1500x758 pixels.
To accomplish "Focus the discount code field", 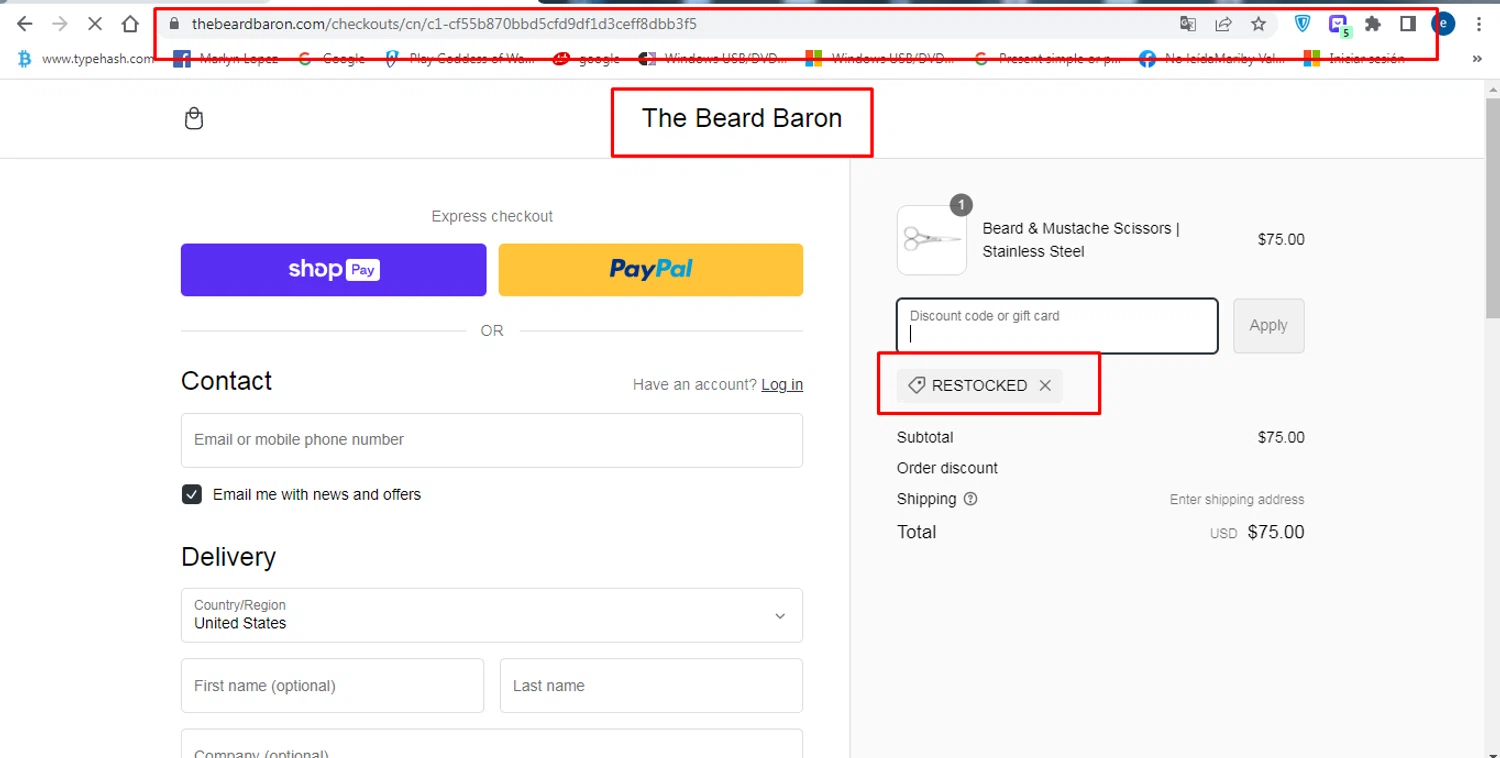I will point(1057,326).
